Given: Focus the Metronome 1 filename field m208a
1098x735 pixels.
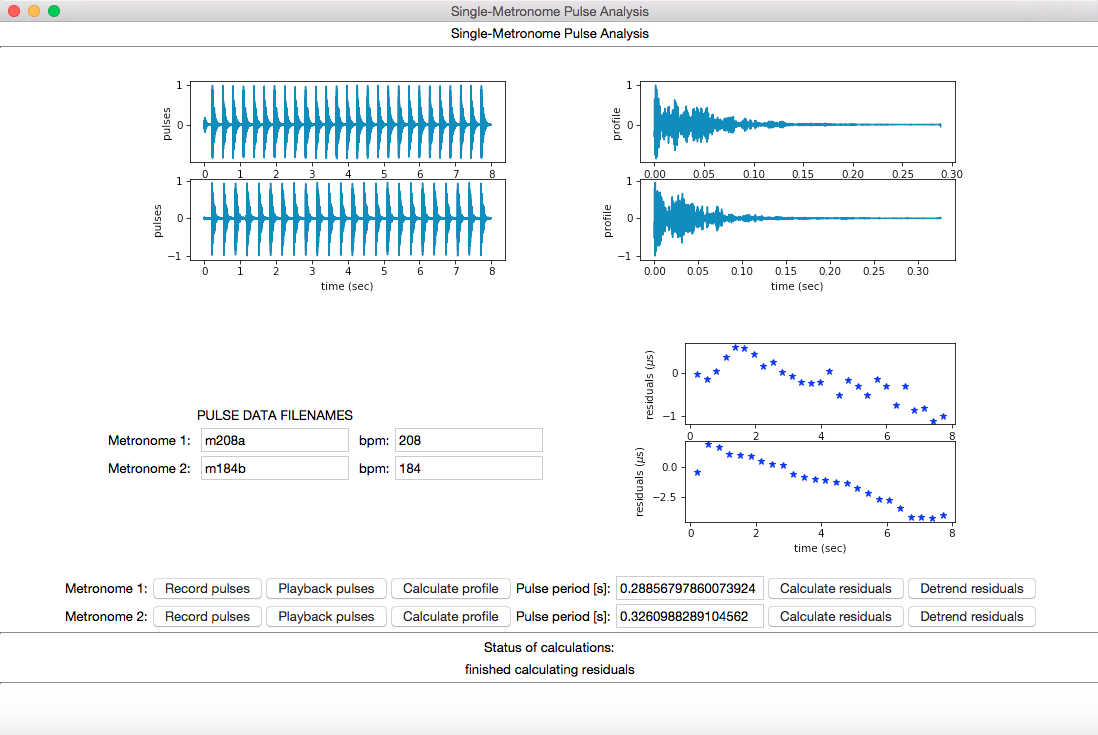Looking at the screenshot, I should point(274,440).
